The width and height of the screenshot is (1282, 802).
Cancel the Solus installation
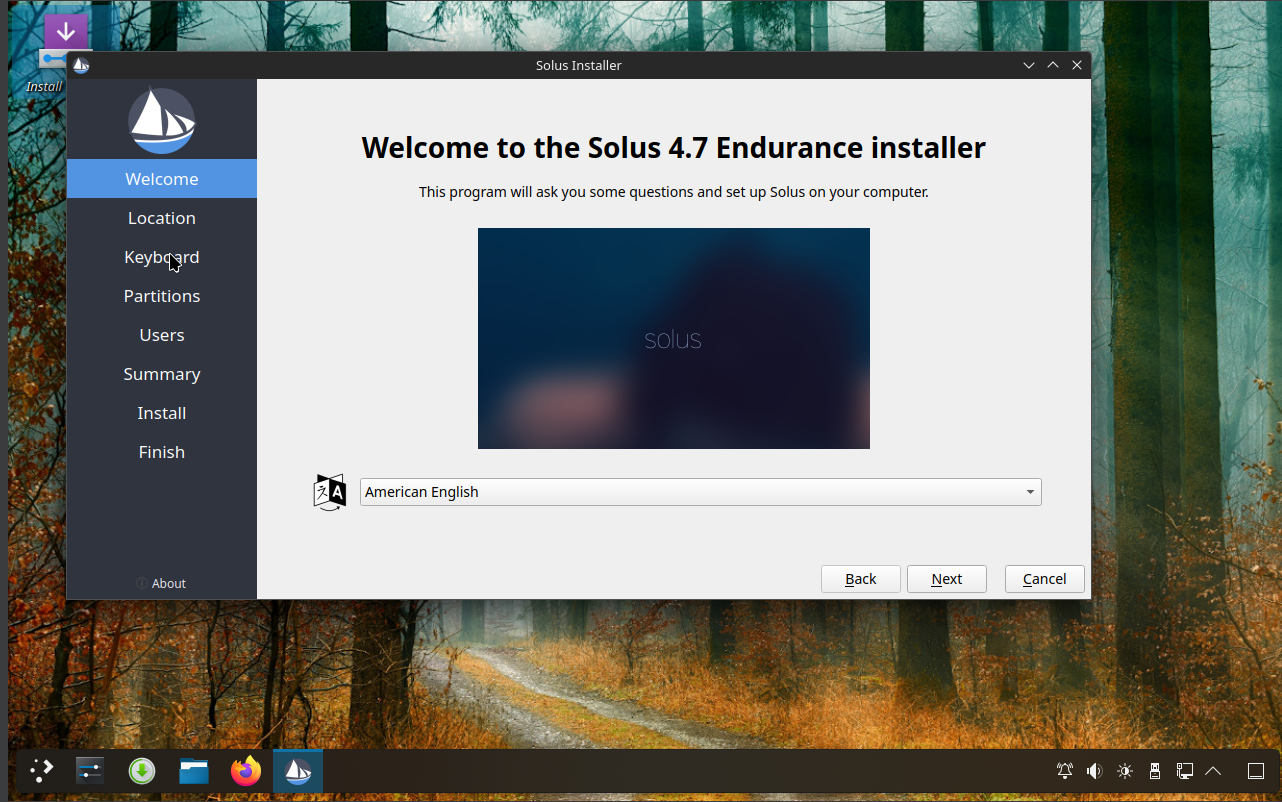click(x=1044, y=579)
